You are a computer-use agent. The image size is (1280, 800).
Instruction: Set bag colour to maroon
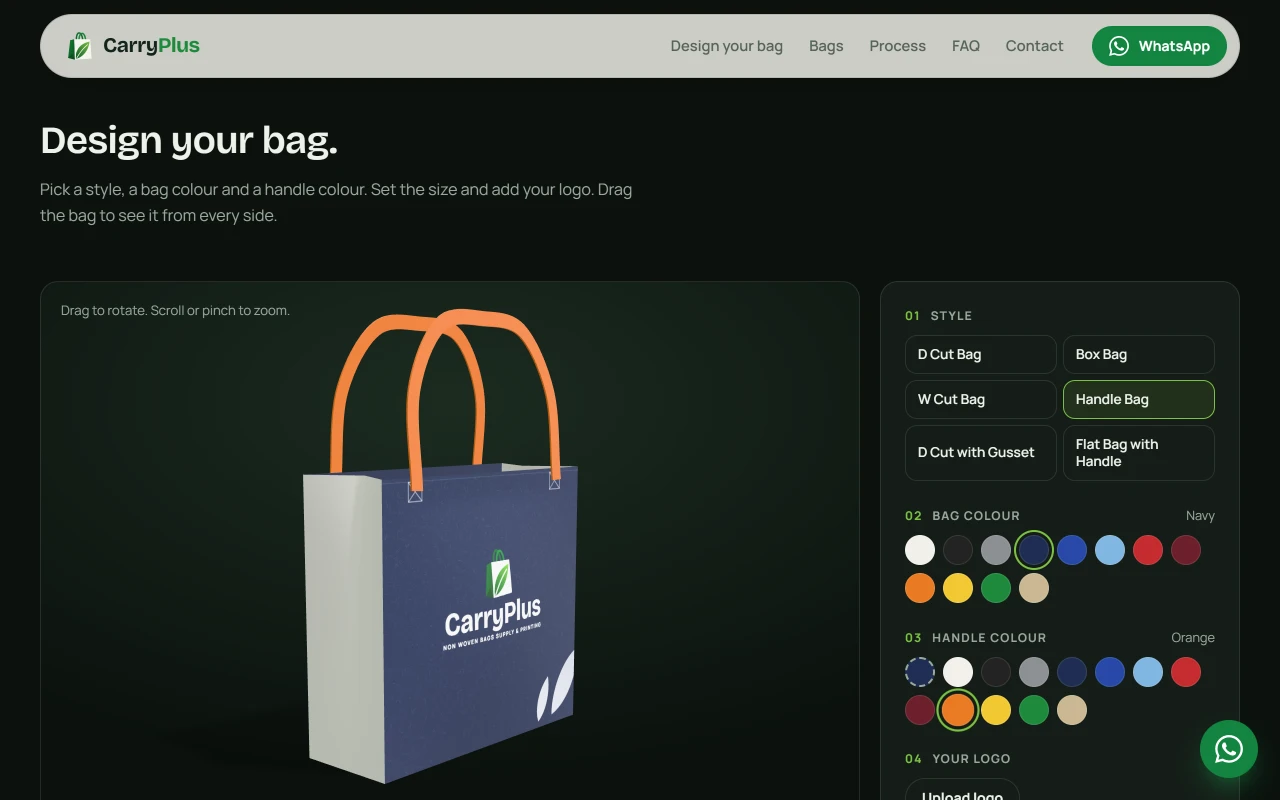tap(1186, 550)
